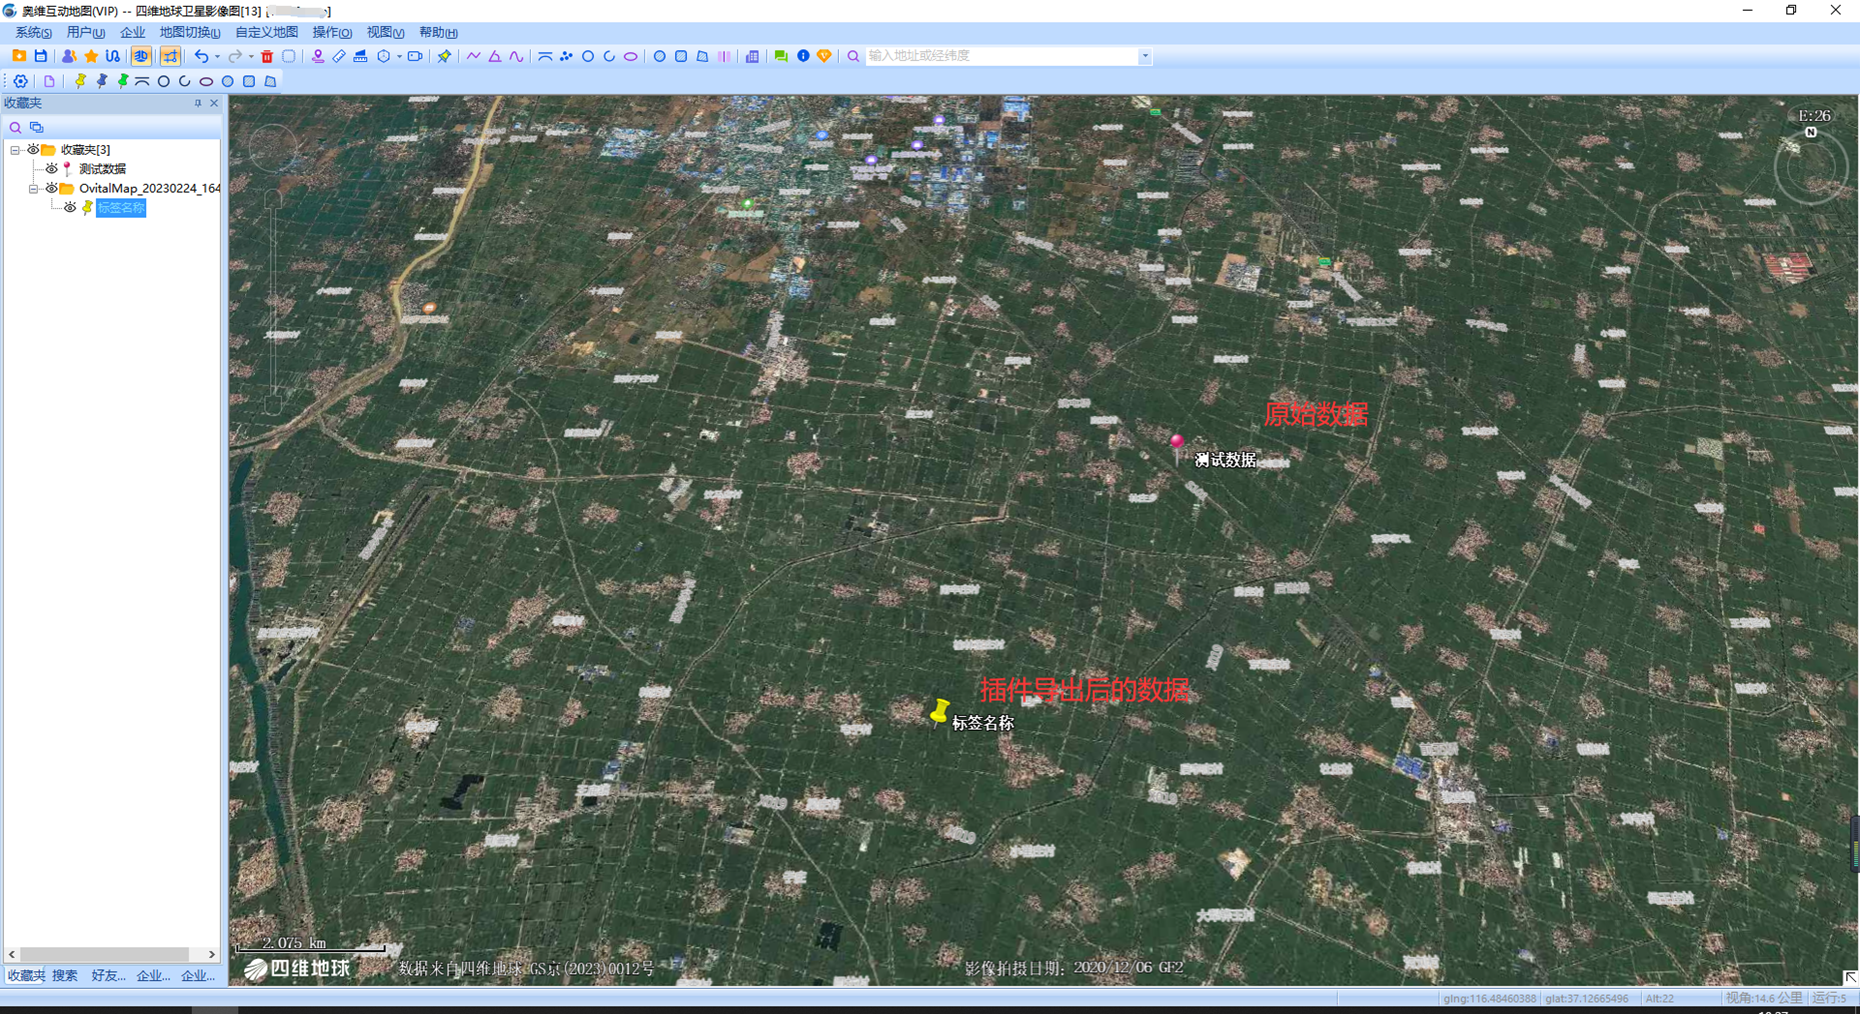
Task: Select the ruler measurement tool
Action: pos(339,56)
